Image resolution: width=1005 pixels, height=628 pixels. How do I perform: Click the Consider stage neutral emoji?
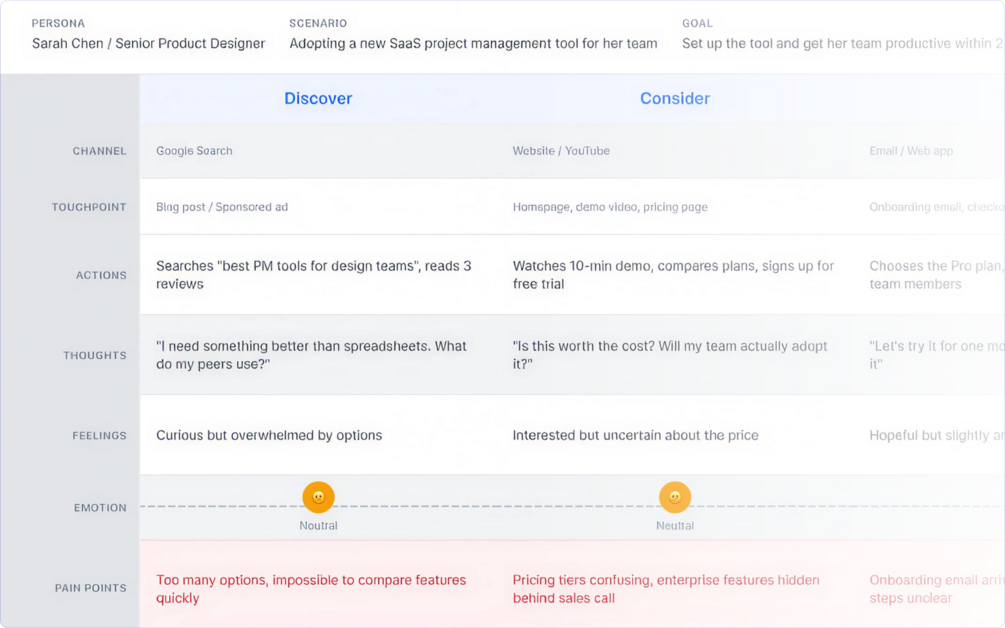(675, 497)
